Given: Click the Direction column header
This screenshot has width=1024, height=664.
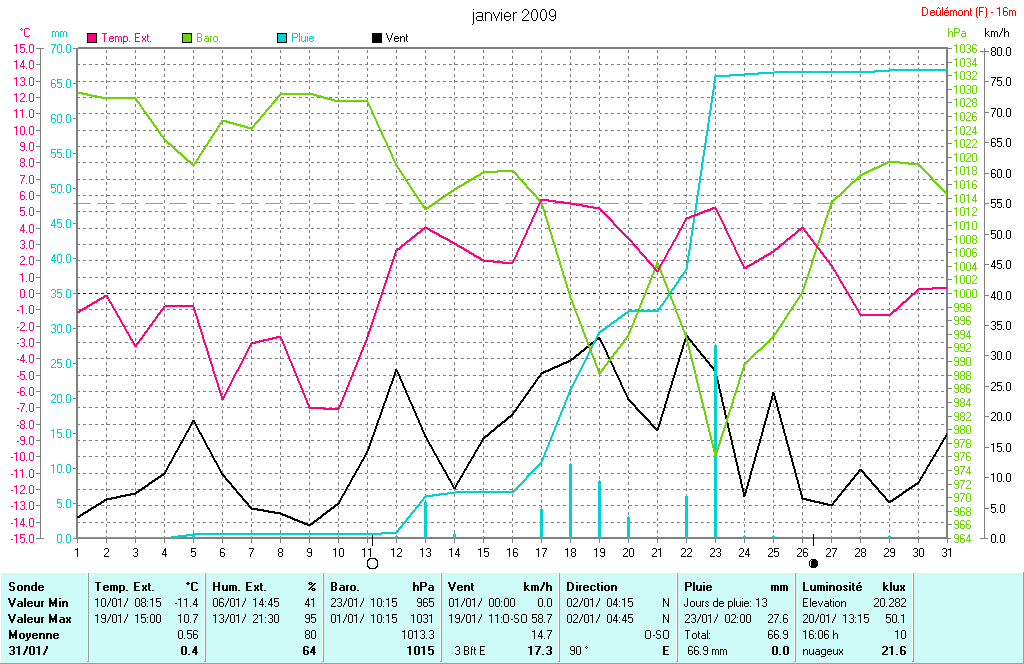Looking at the screenshot, I should point(592,587).
